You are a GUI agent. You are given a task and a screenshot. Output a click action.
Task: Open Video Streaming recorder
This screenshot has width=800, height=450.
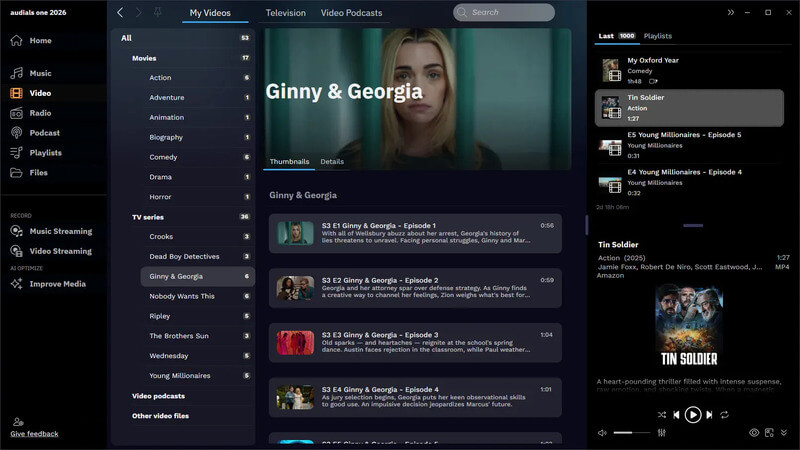(x=51, y=251)
